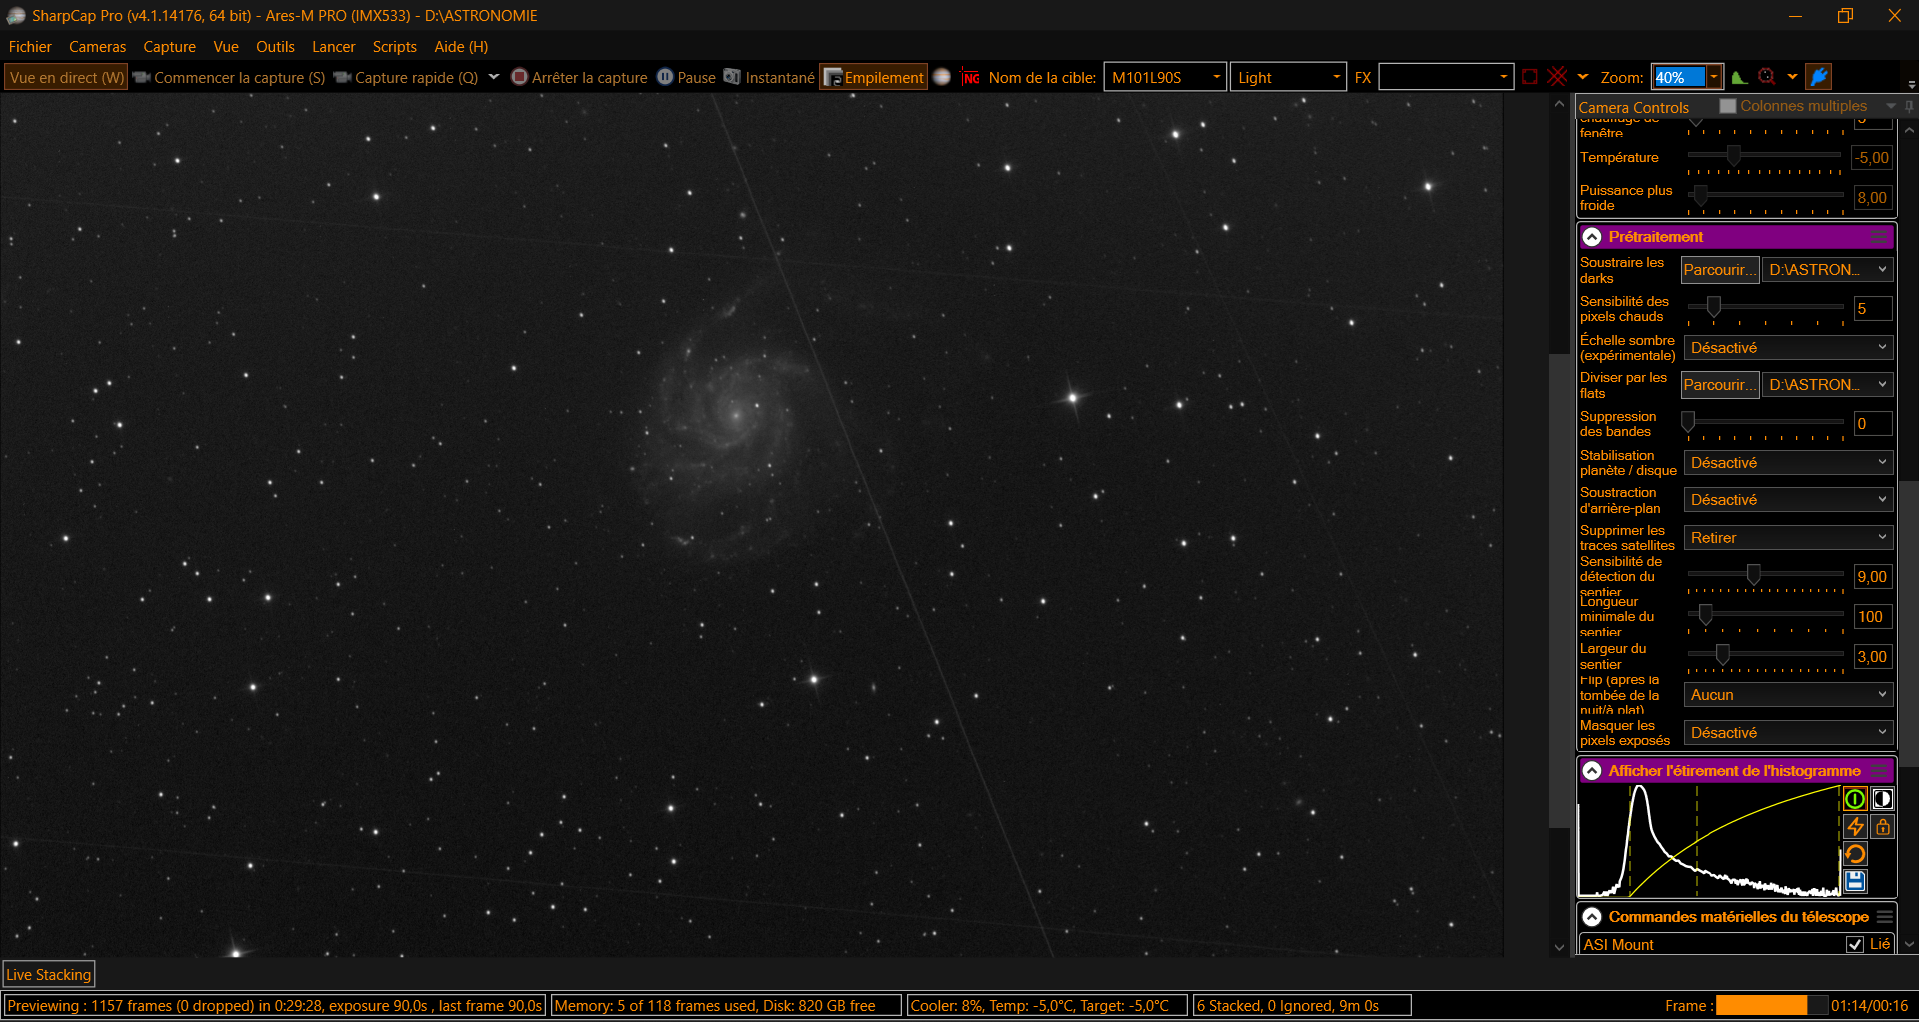Click the Instantané label

pos(780,77)
